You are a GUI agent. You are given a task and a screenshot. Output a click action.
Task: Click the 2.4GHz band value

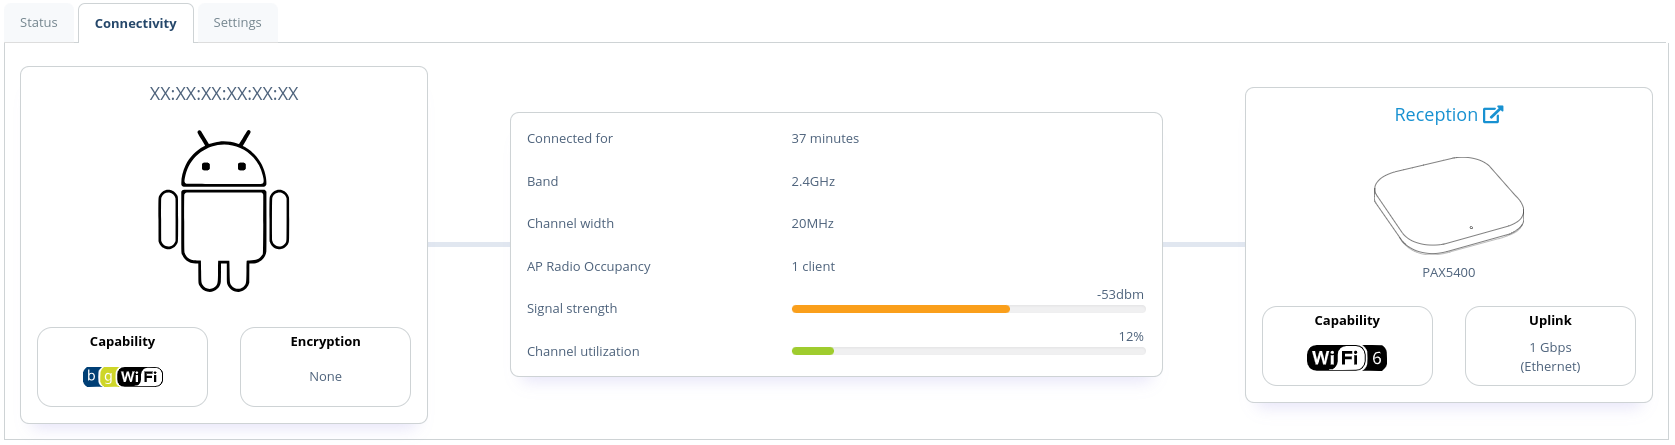tap(813, 182)
